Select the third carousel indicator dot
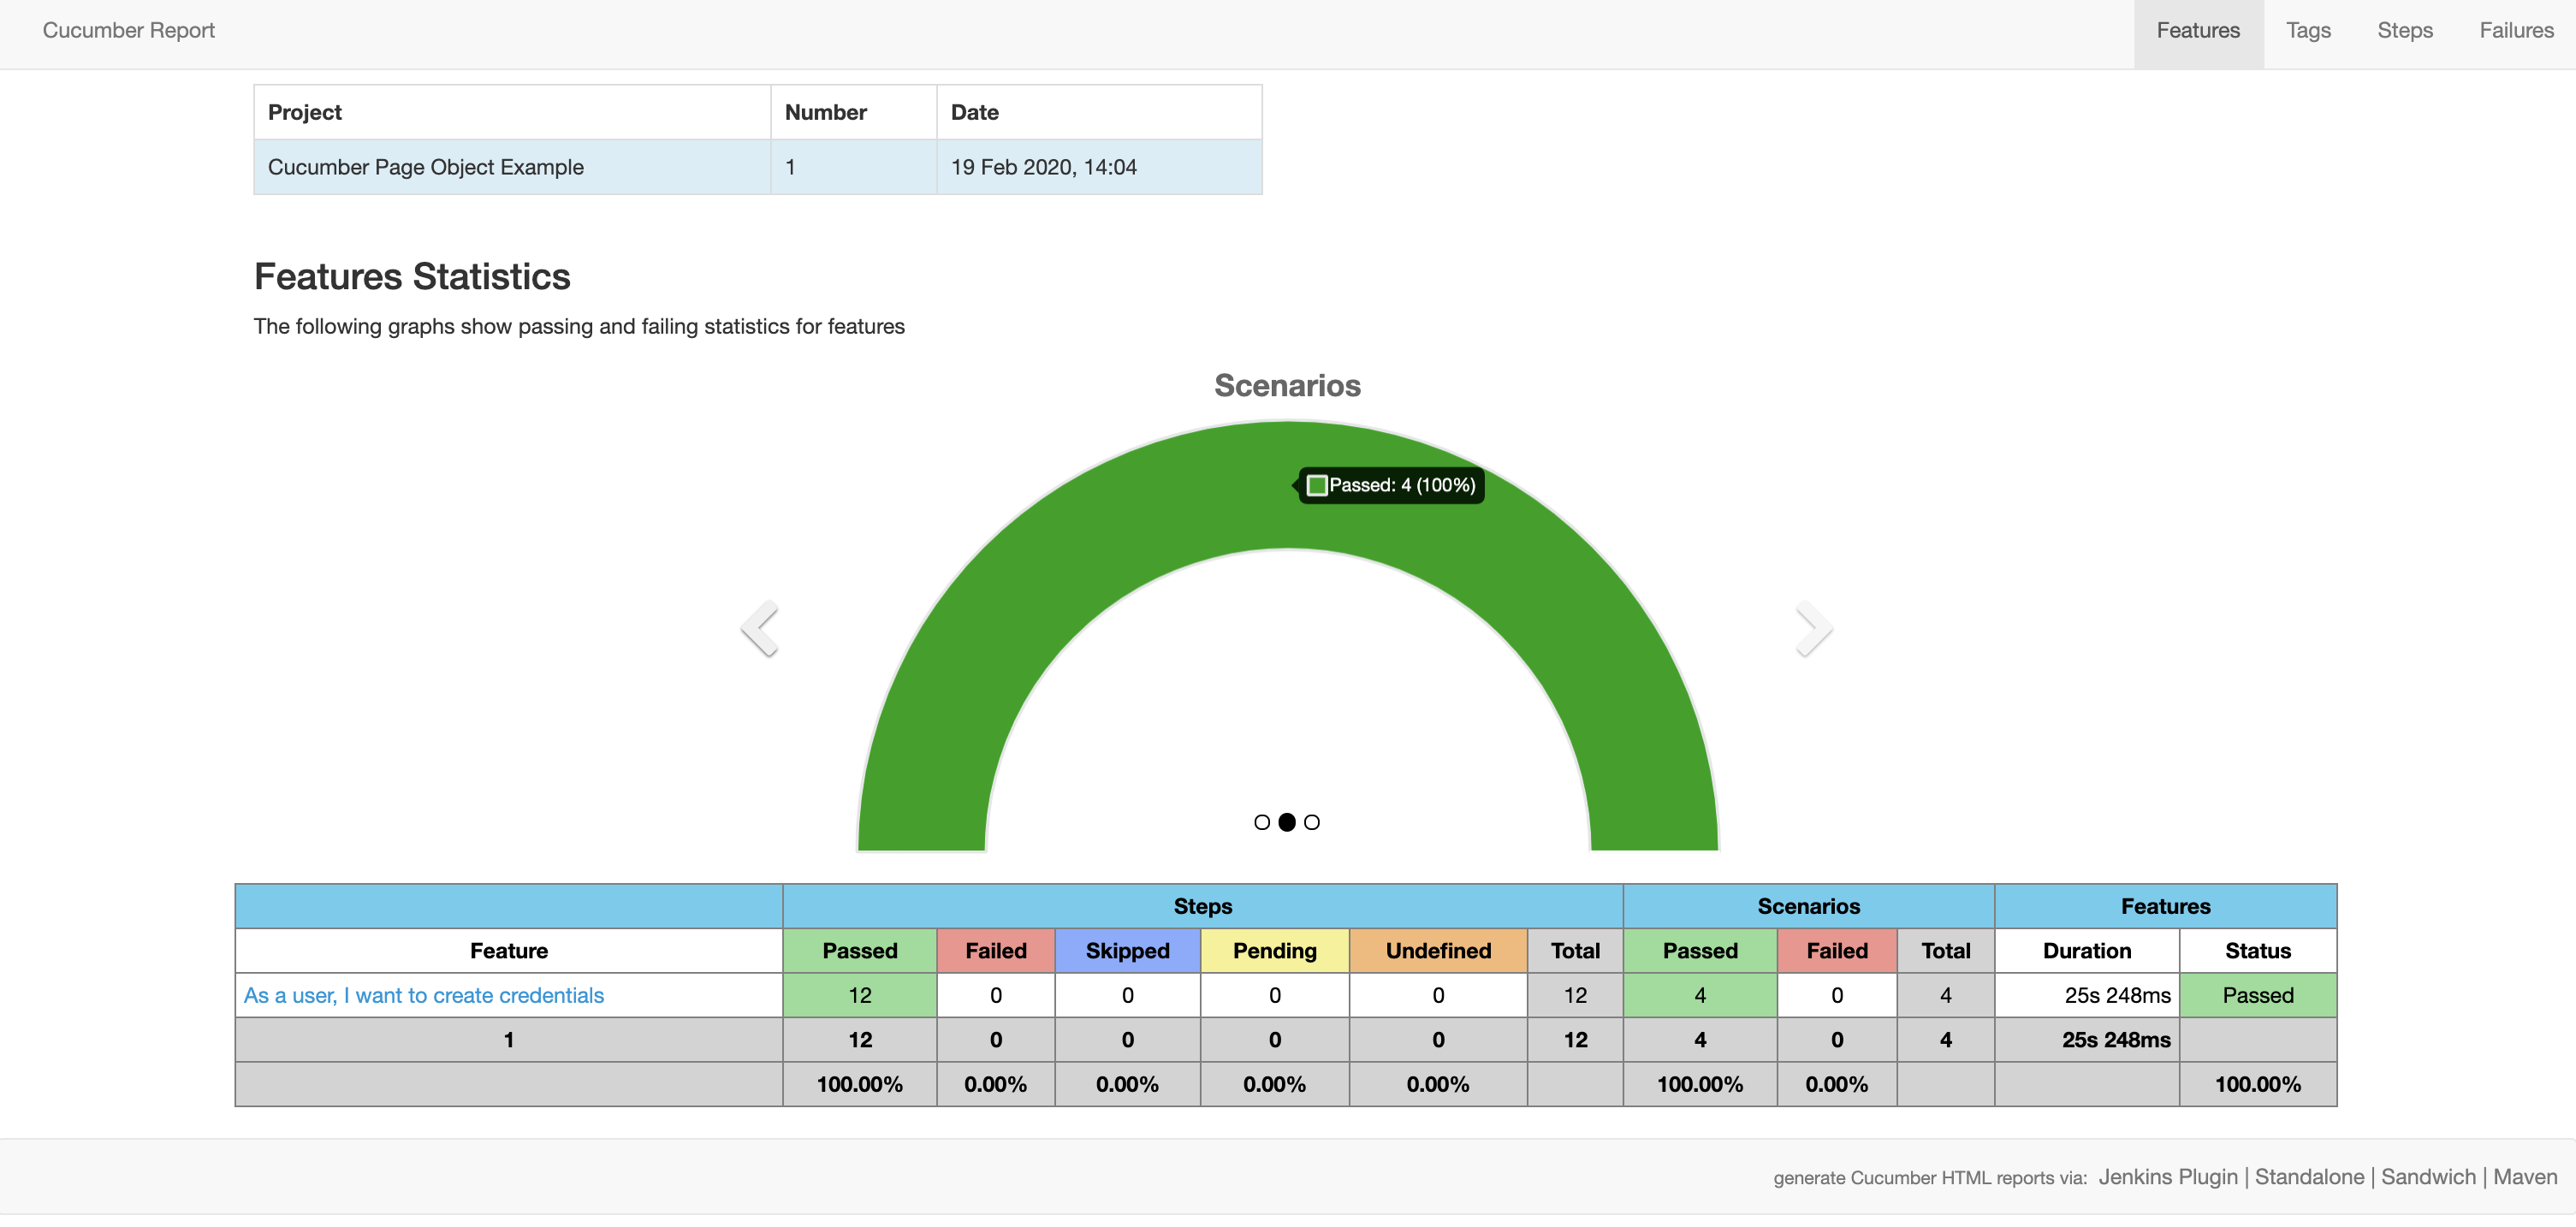The image size is (2576, 1227). pos(1312,822)
